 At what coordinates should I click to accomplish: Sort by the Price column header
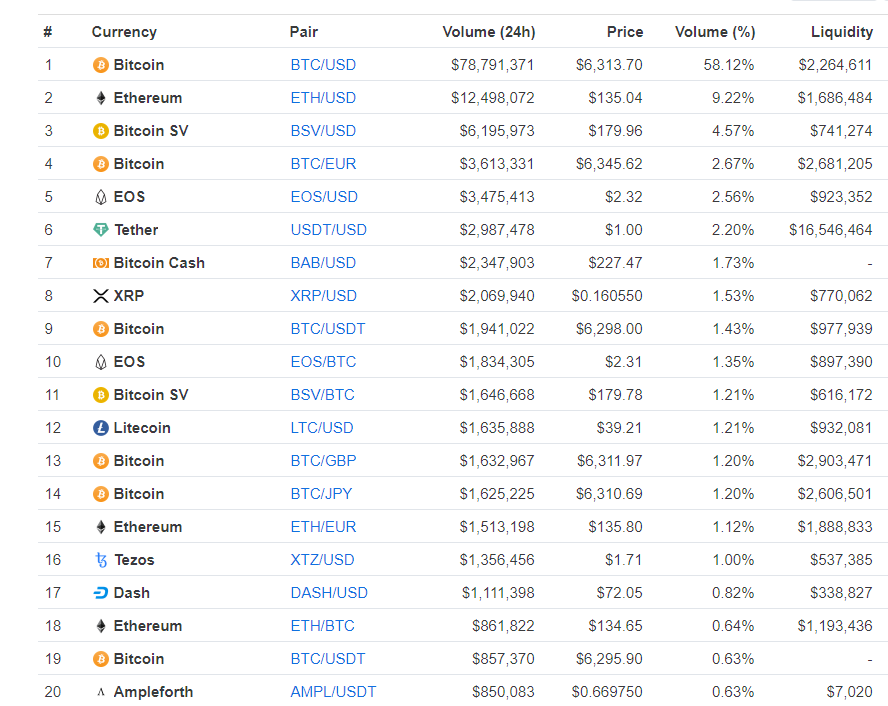[x=625, y=32]
